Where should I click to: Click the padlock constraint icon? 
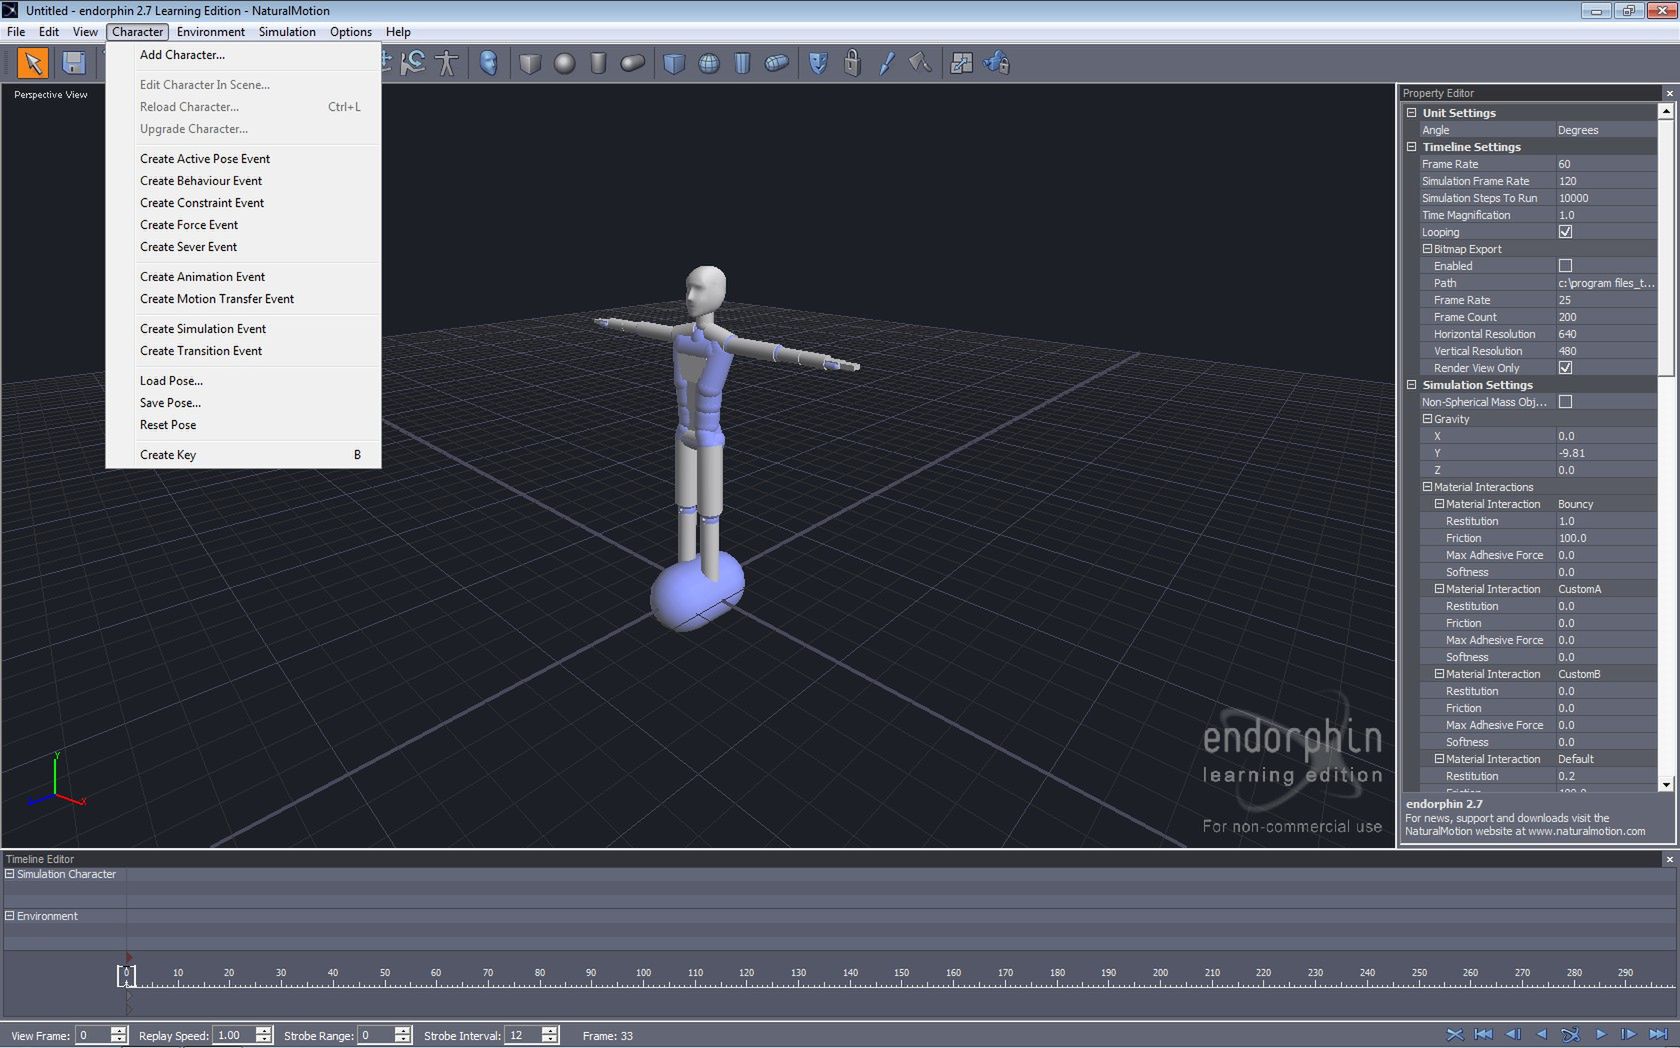click(x=852, y=63)
